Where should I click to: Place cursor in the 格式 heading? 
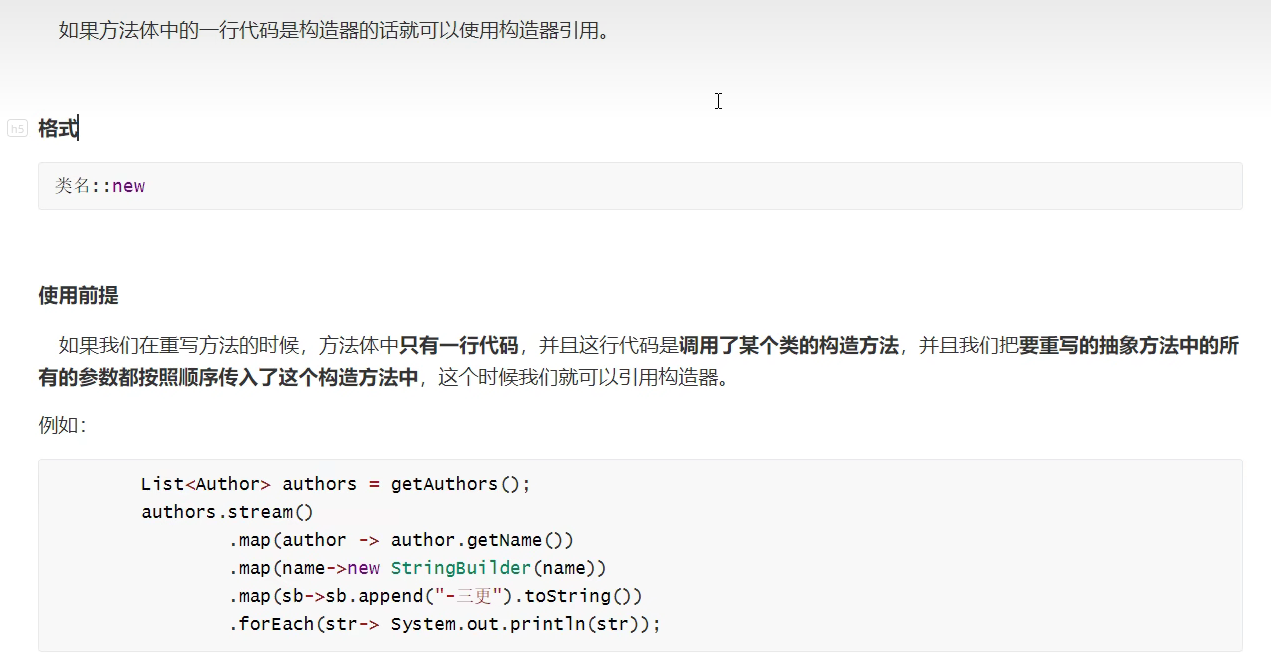pyautogui.click(x=57, y=128)
